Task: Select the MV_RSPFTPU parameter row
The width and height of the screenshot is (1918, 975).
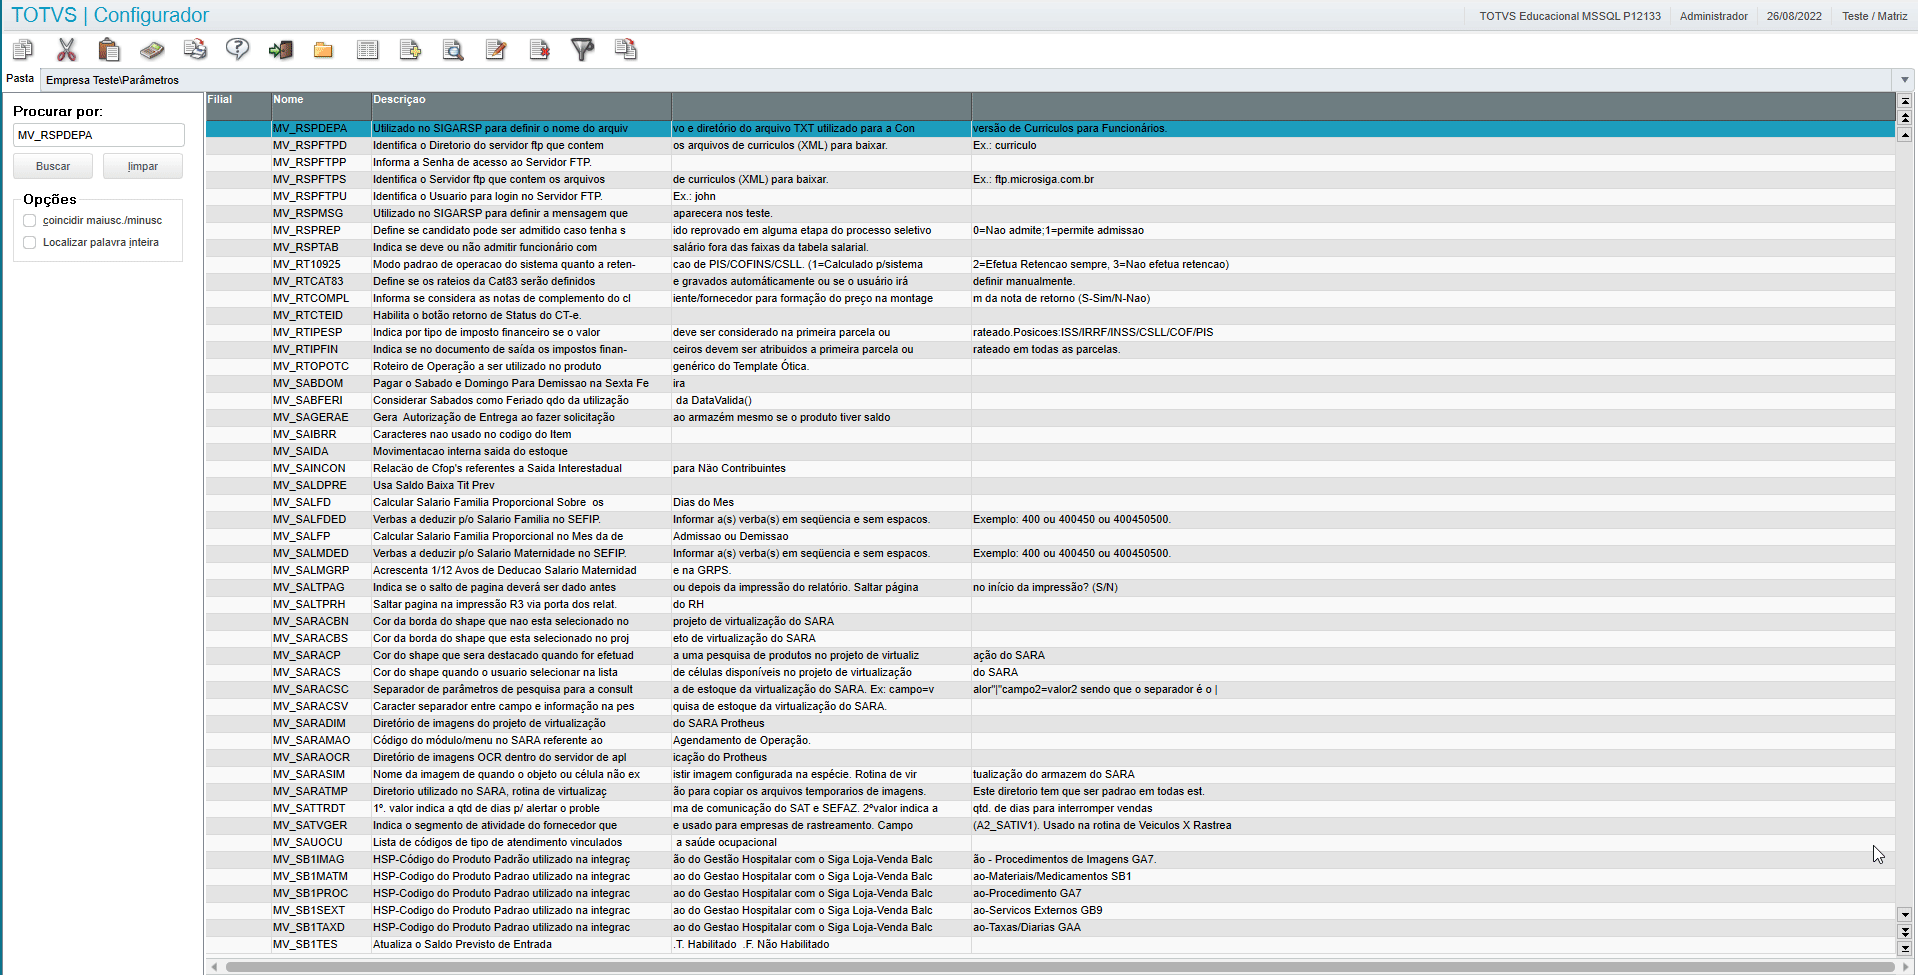Action: point(1050,197)
